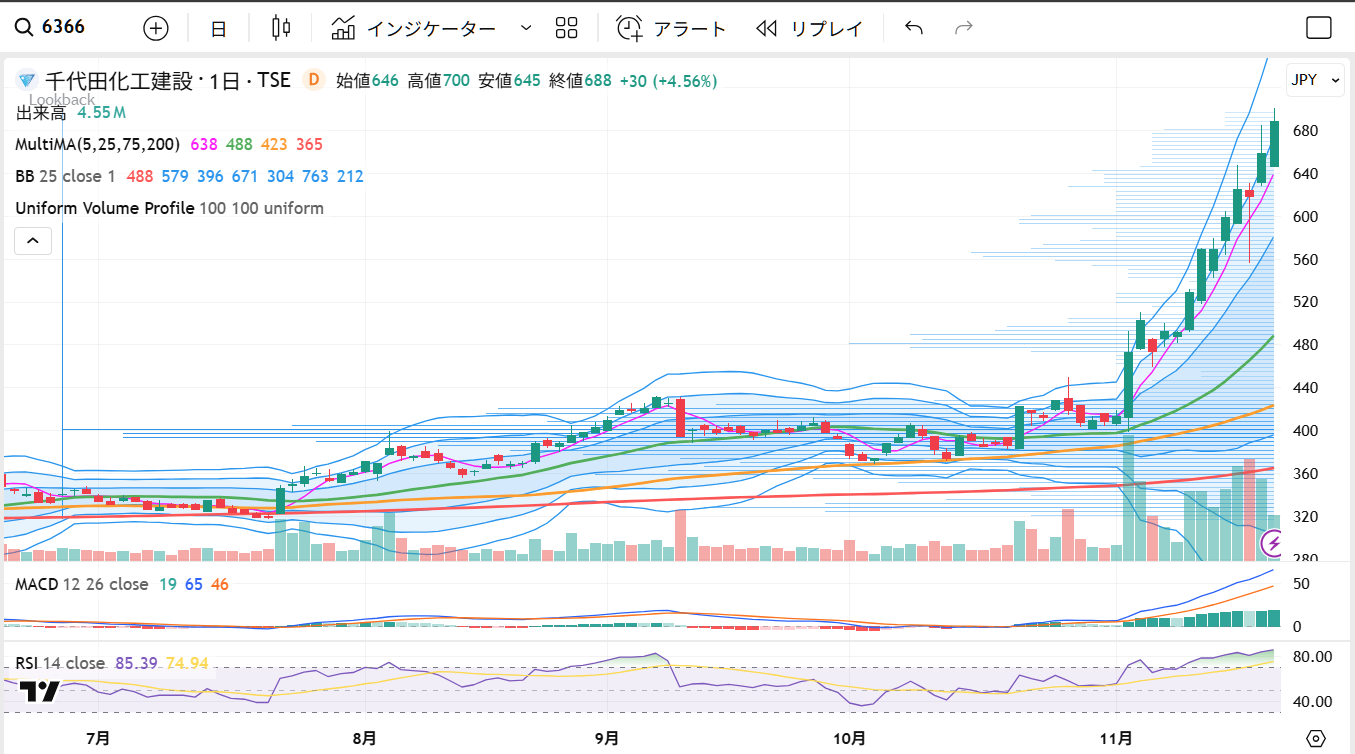This screenshot has width=1355, height=754.
Task: Open the layout grid templates icon
Action: [566, 28]
